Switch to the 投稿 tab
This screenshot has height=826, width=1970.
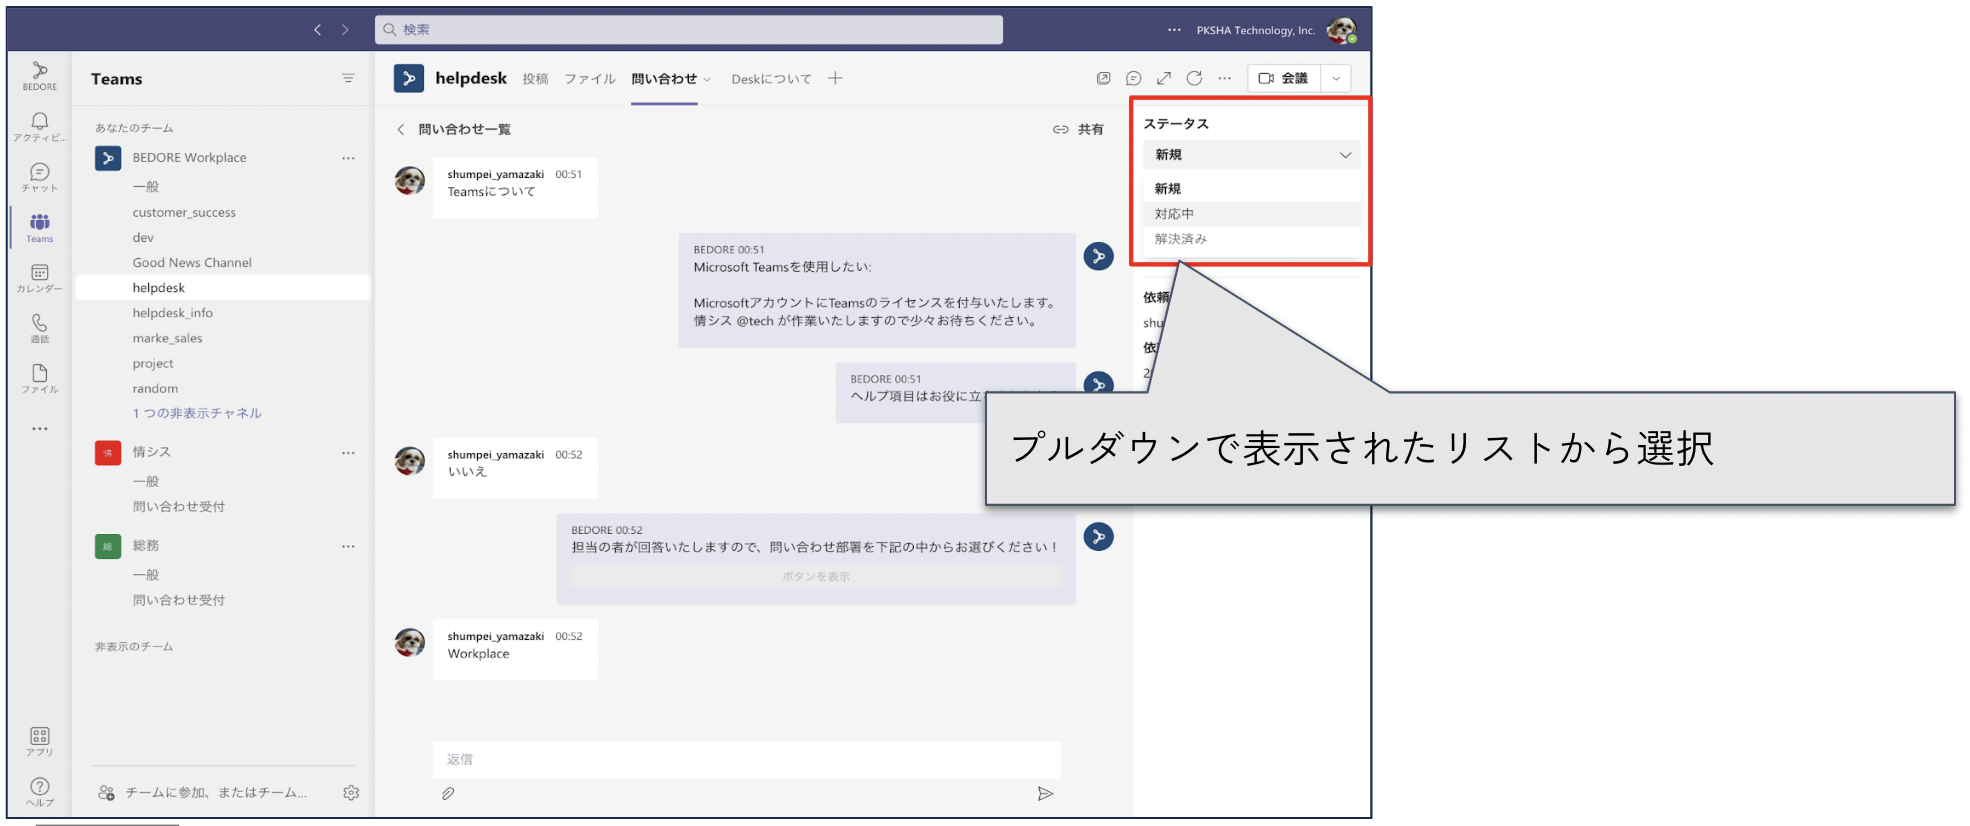[x=535, y=79]
